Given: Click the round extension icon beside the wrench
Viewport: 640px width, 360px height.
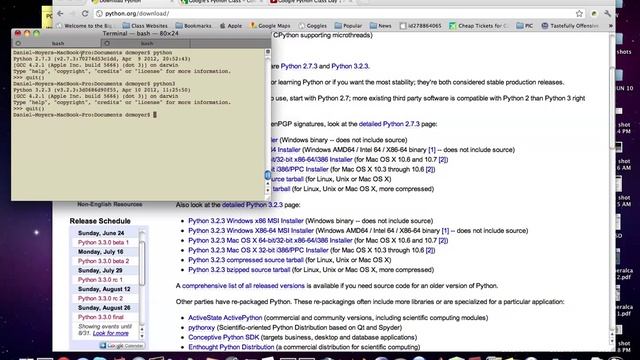Looking at the screenshot, I should tap(594, 13).
